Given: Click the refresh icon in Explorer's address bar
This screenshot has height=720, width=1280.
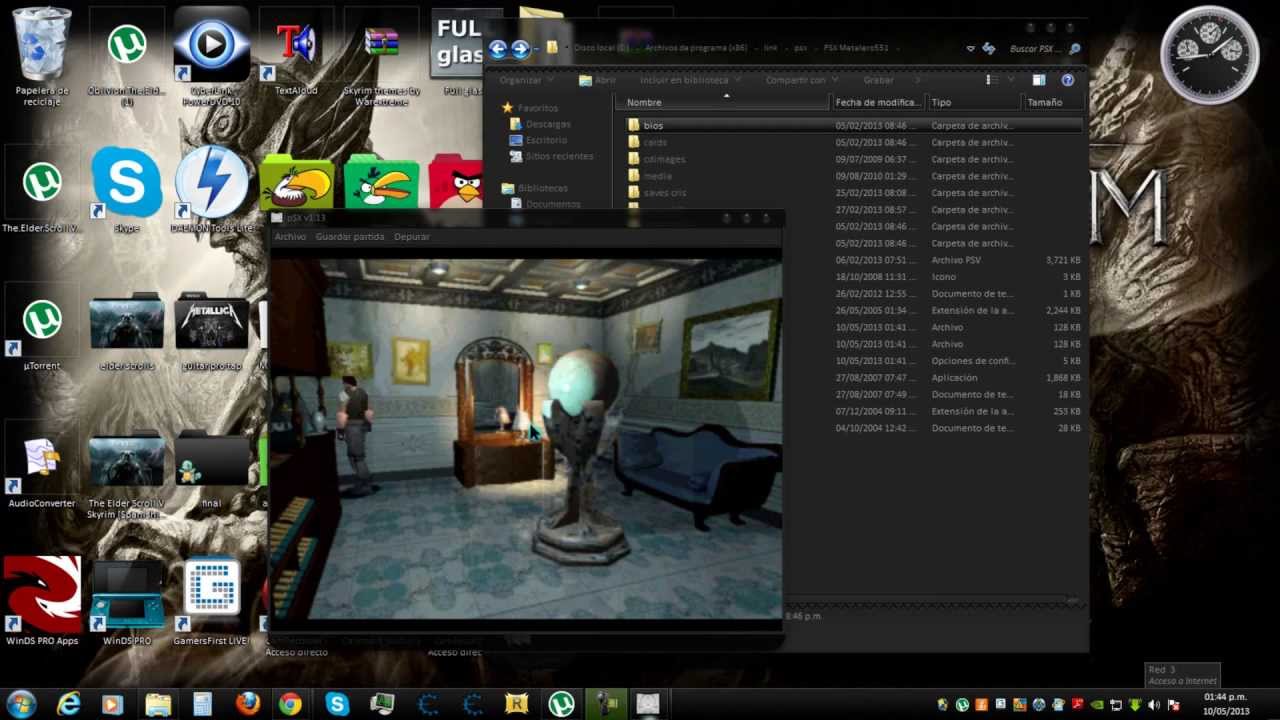Looking at the screenshot, I should (988, 48).
